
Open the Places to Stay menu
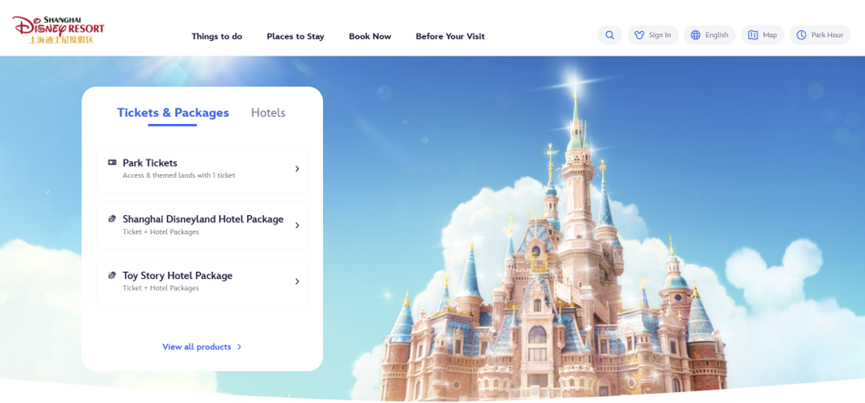pyautogui.click(x=296, y=36)
